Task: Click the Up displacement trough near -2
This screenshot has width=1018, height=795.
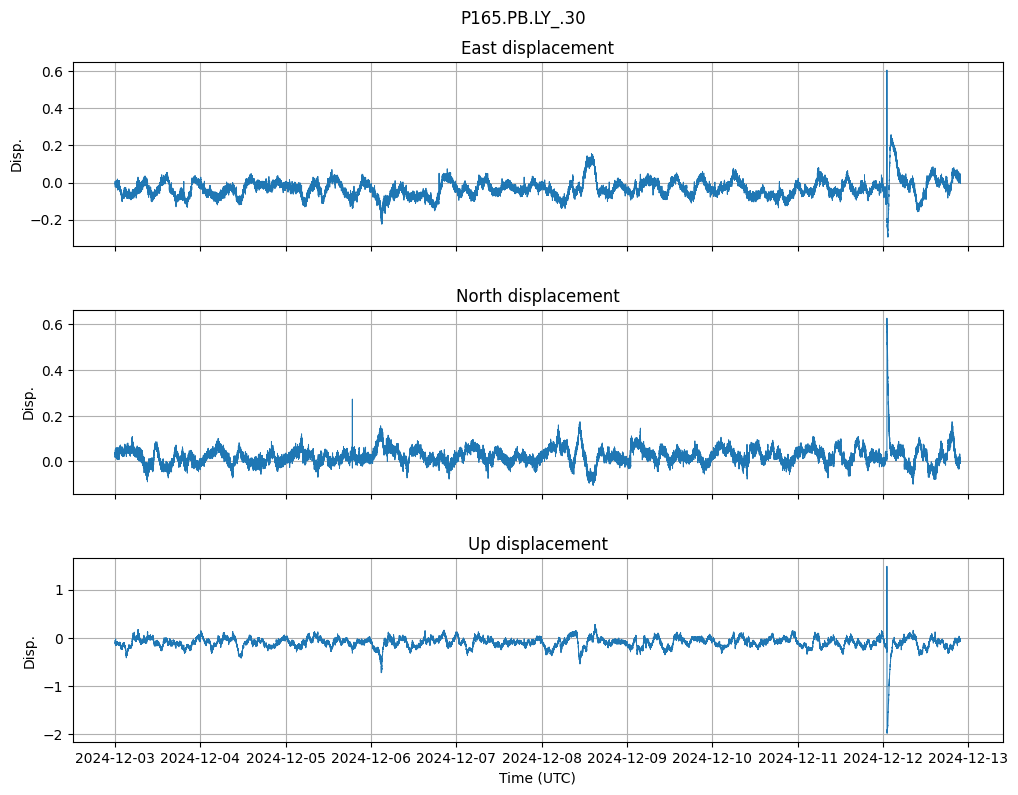Action: [x=887, y=731]
